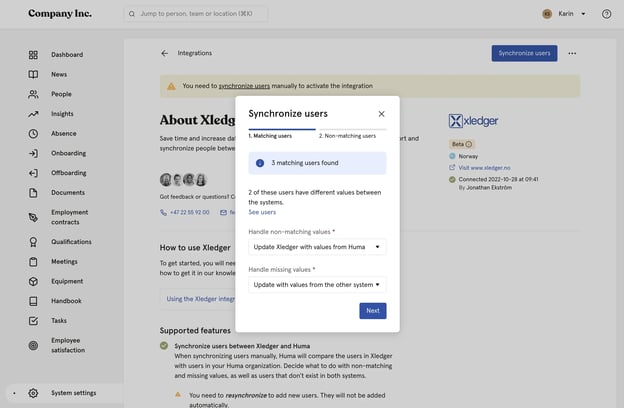Open Visit www.xledger.no link

(484, 168)
